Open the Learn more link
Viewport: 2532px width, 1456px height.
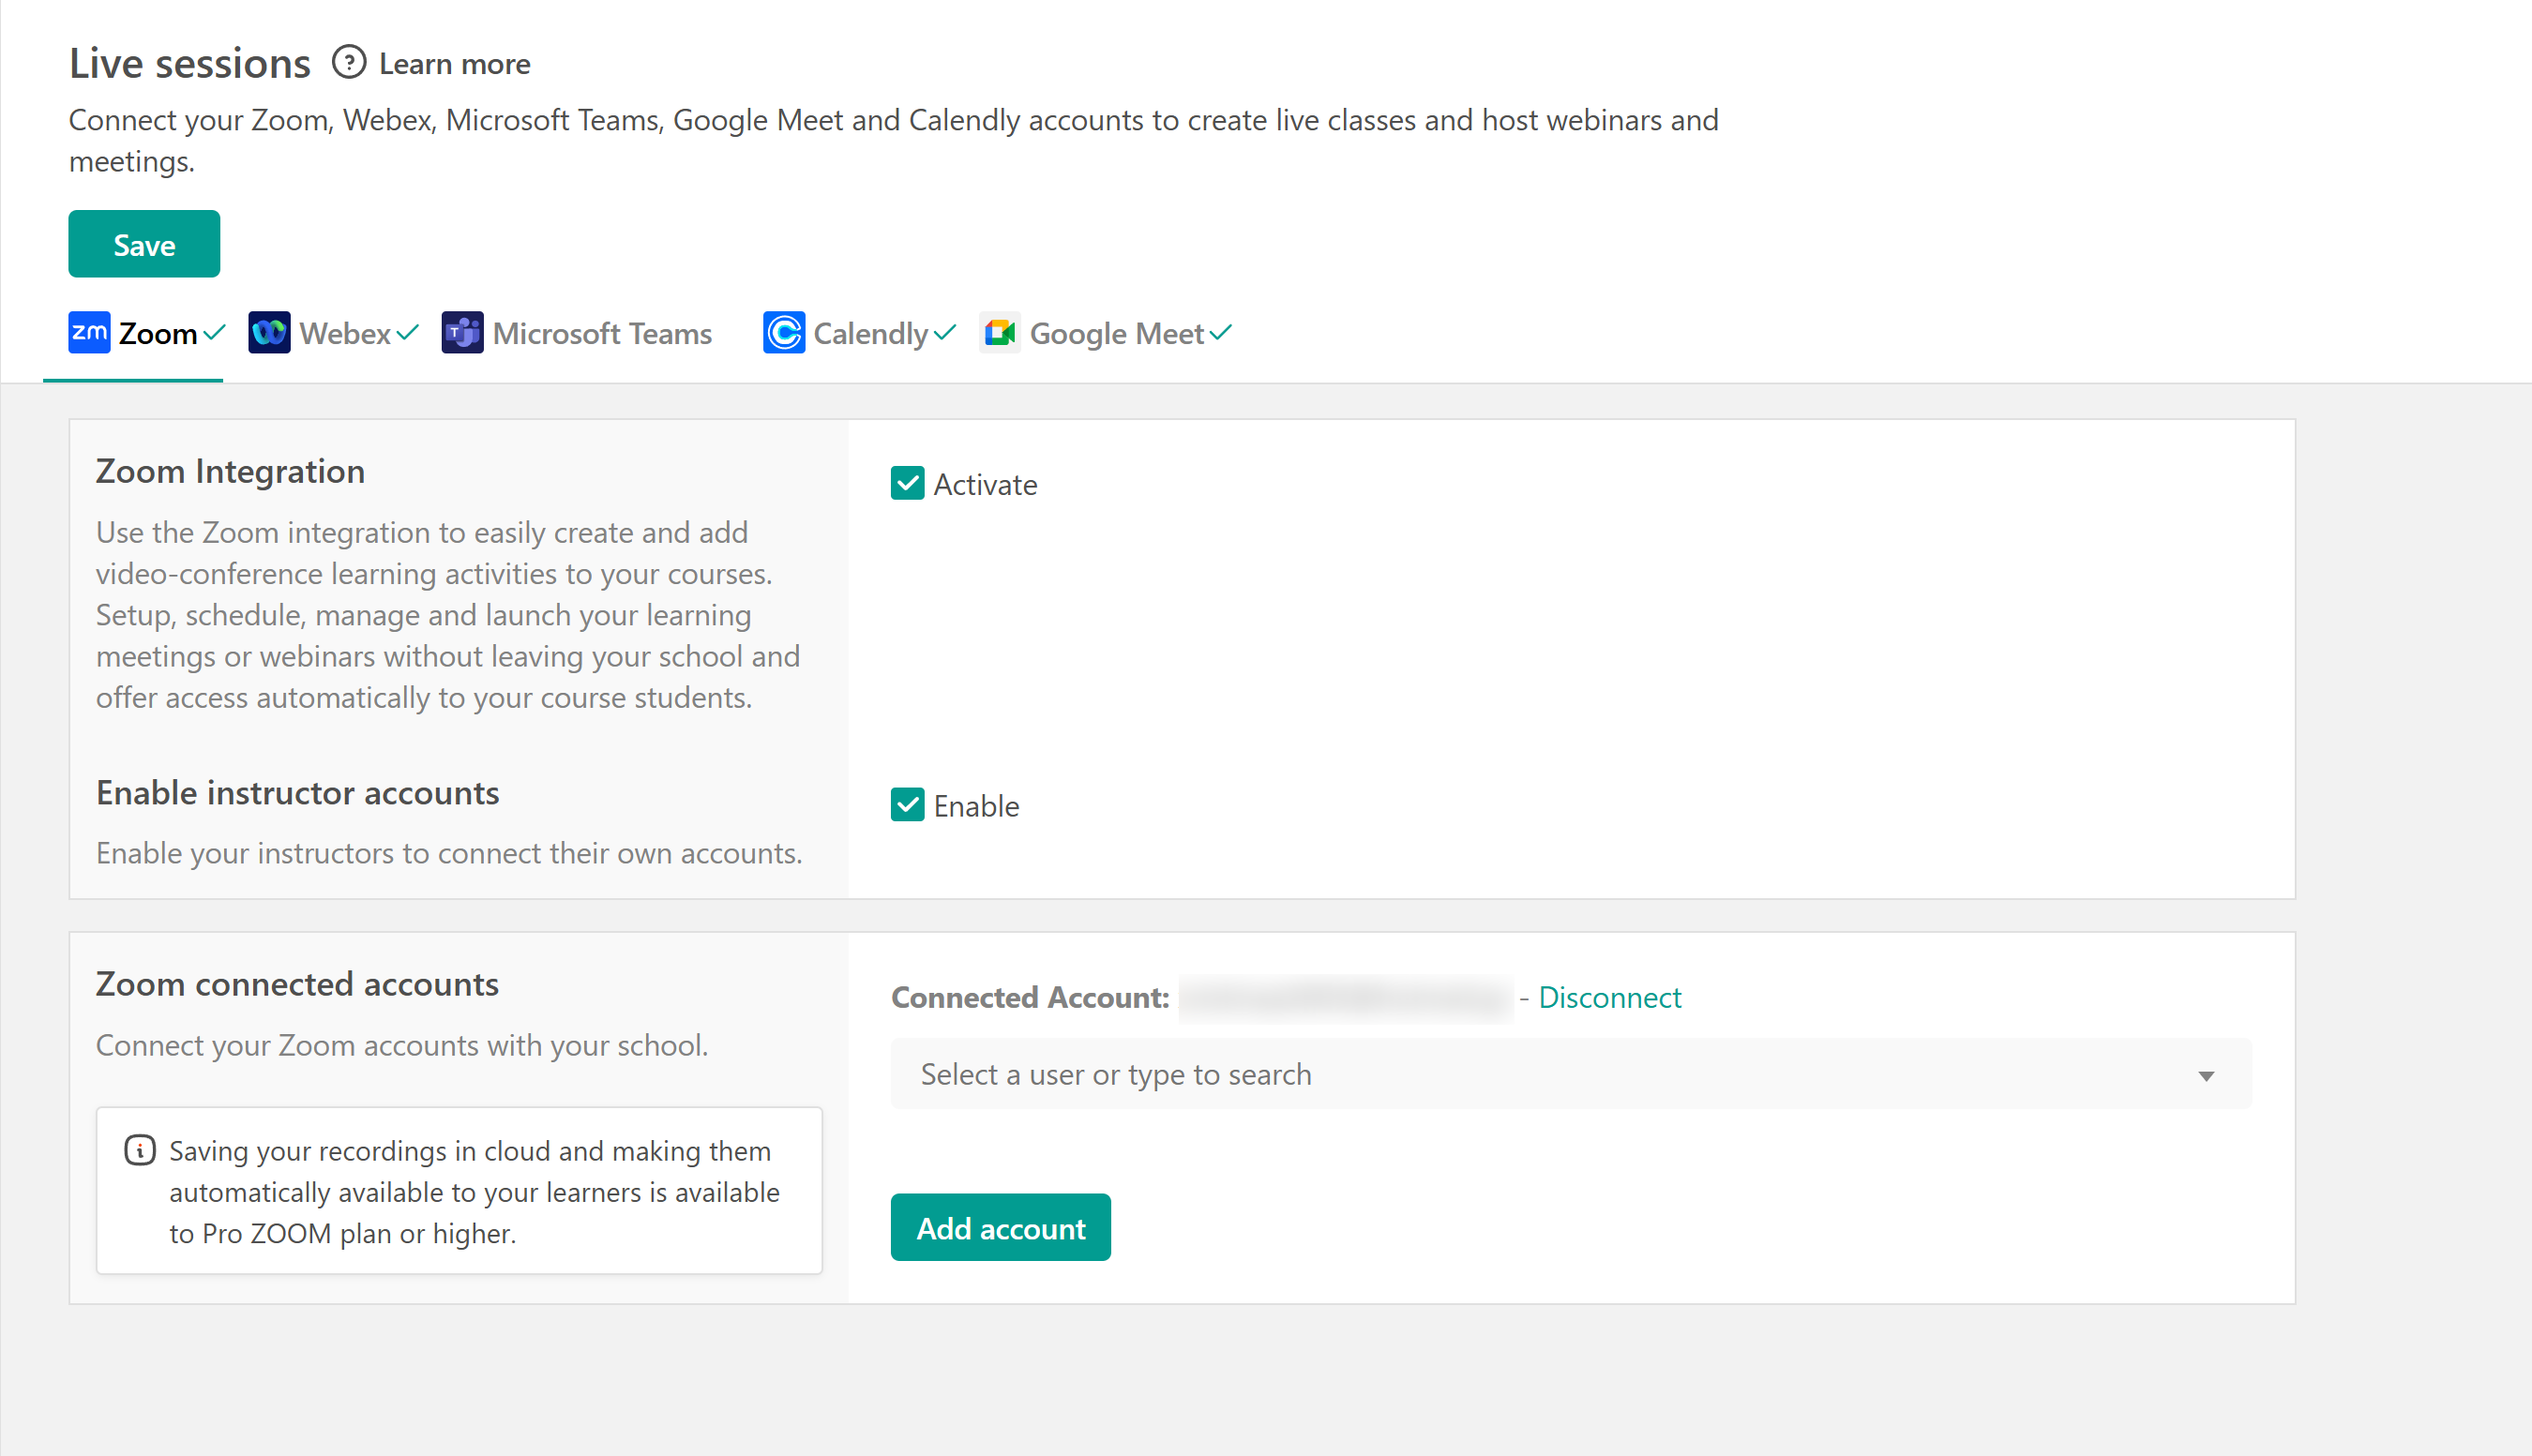click(x=455, y=64)
